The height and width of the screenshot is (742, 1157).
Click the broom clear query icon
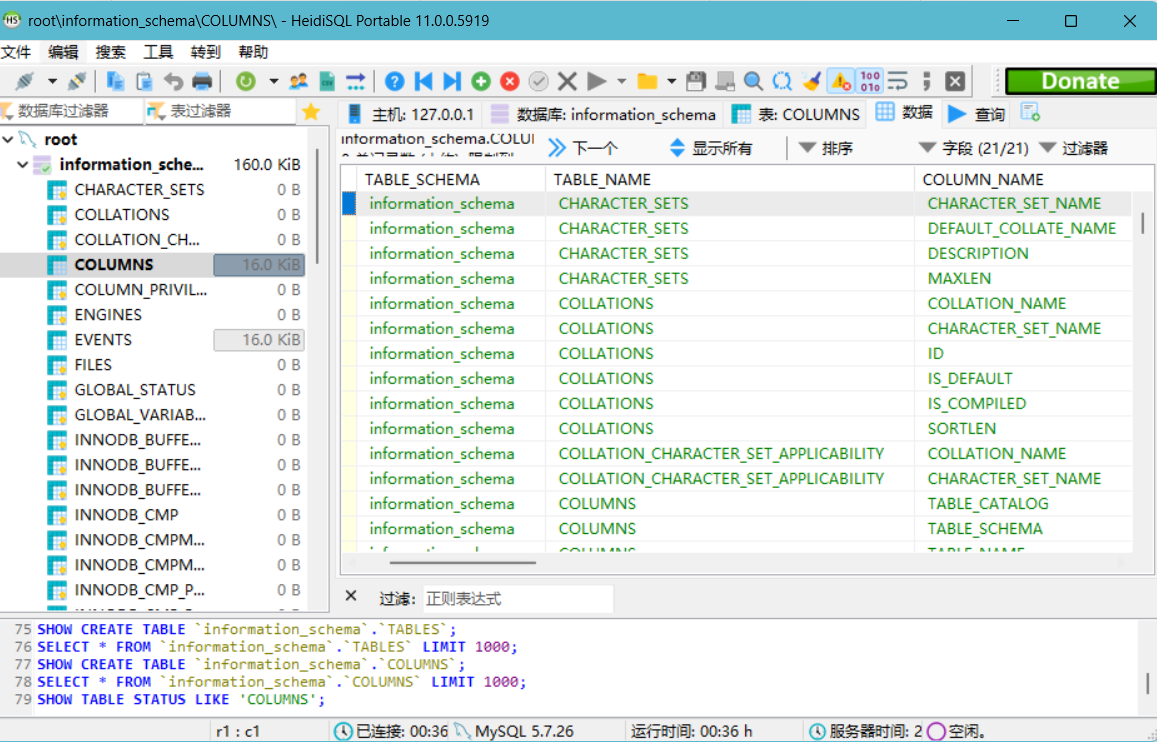coord(812,80)
